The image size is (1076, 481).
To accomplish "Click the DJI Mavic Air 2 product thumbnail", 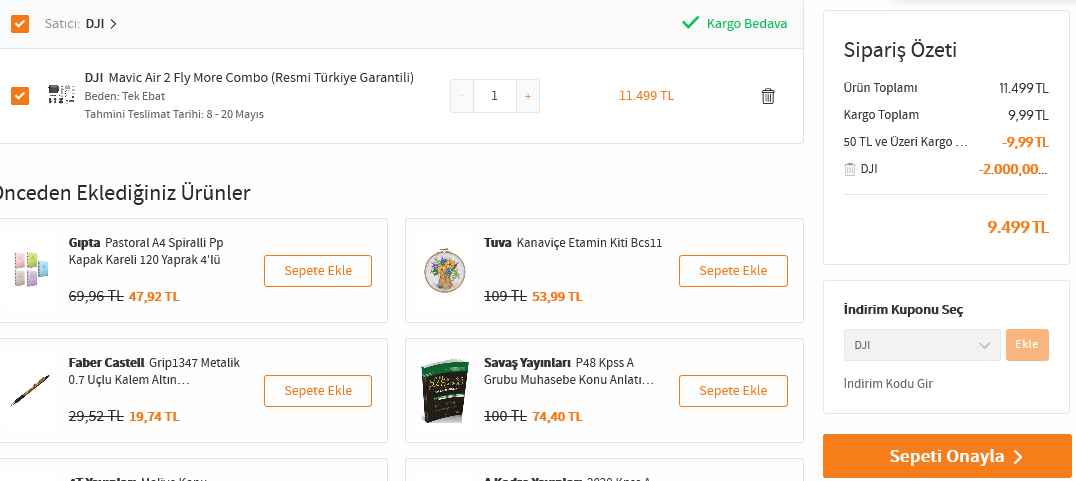I will [x=61, y=94].
